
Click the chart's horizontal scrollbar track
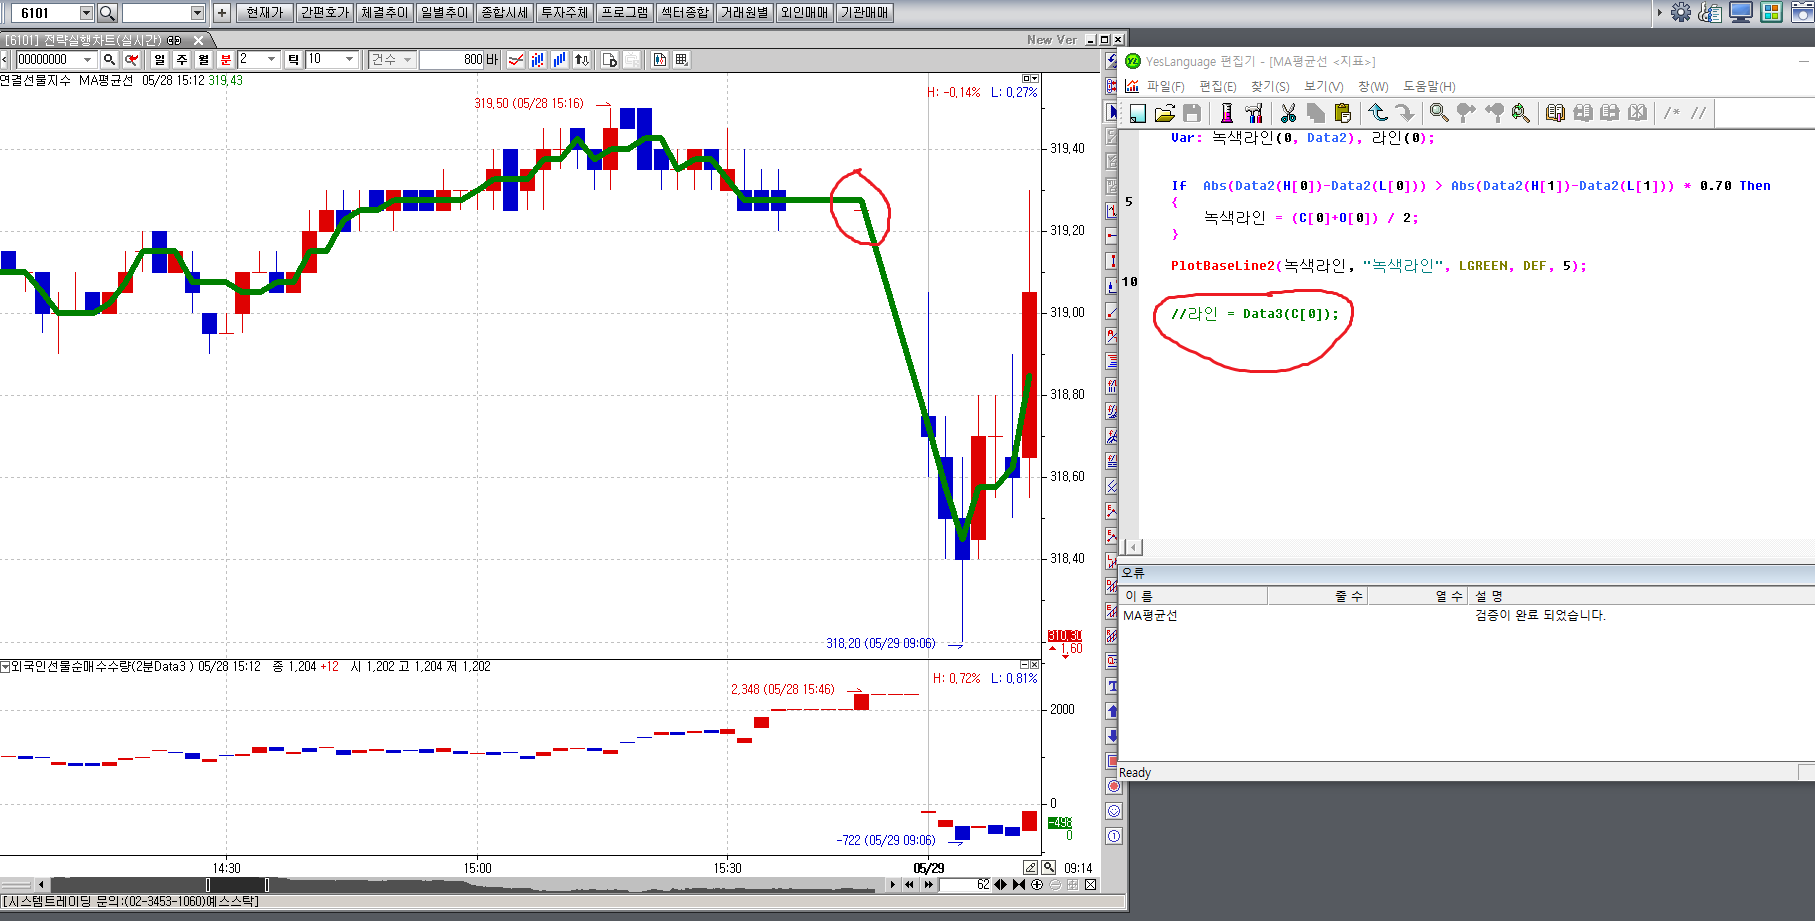click(x=600, y=885)
